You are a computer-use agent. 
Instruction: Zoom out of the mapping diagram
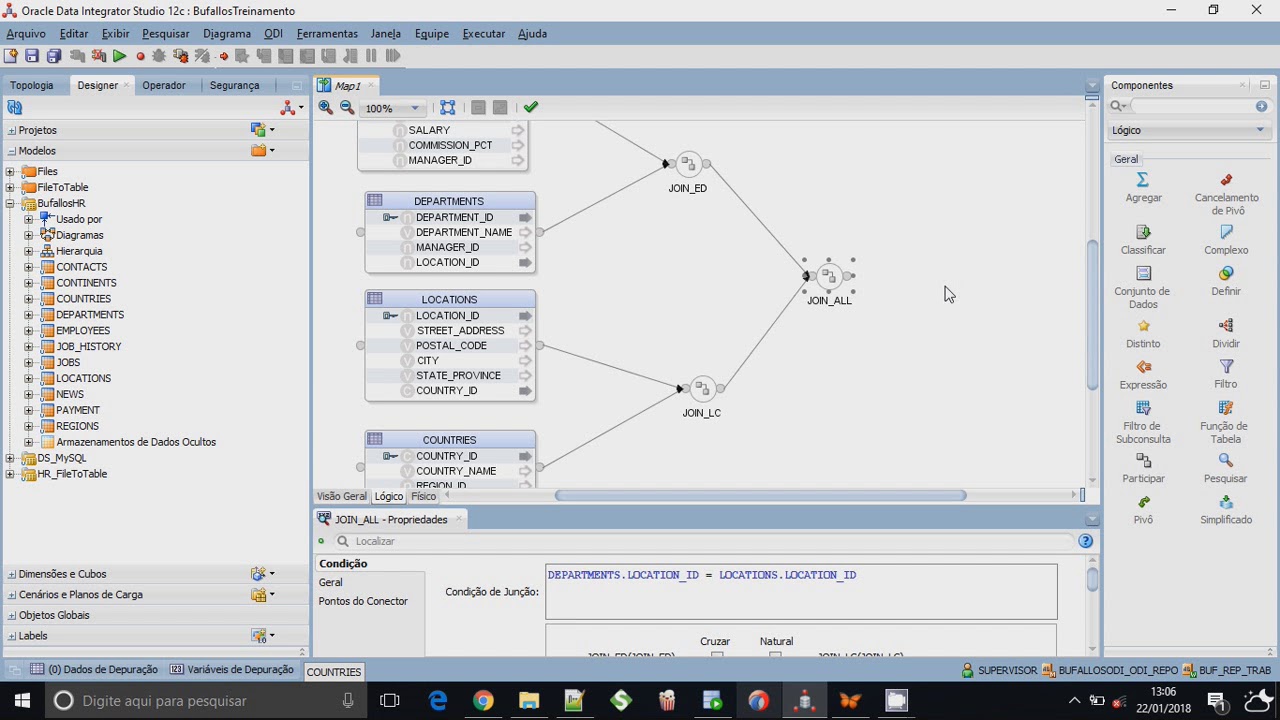click(x=346, y=107)
